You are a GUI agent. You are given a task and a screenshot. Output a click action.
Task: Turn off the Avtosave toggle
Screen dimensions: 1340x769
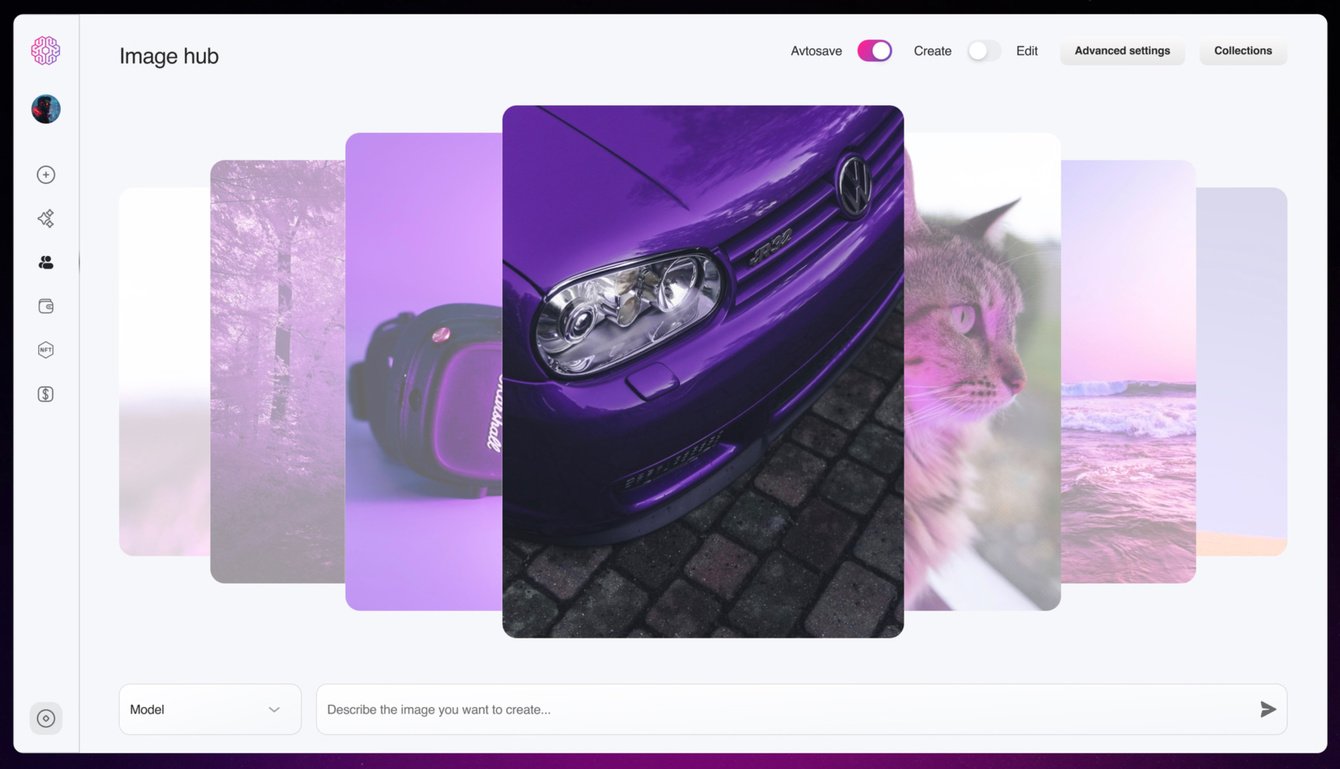pos(875,51)
